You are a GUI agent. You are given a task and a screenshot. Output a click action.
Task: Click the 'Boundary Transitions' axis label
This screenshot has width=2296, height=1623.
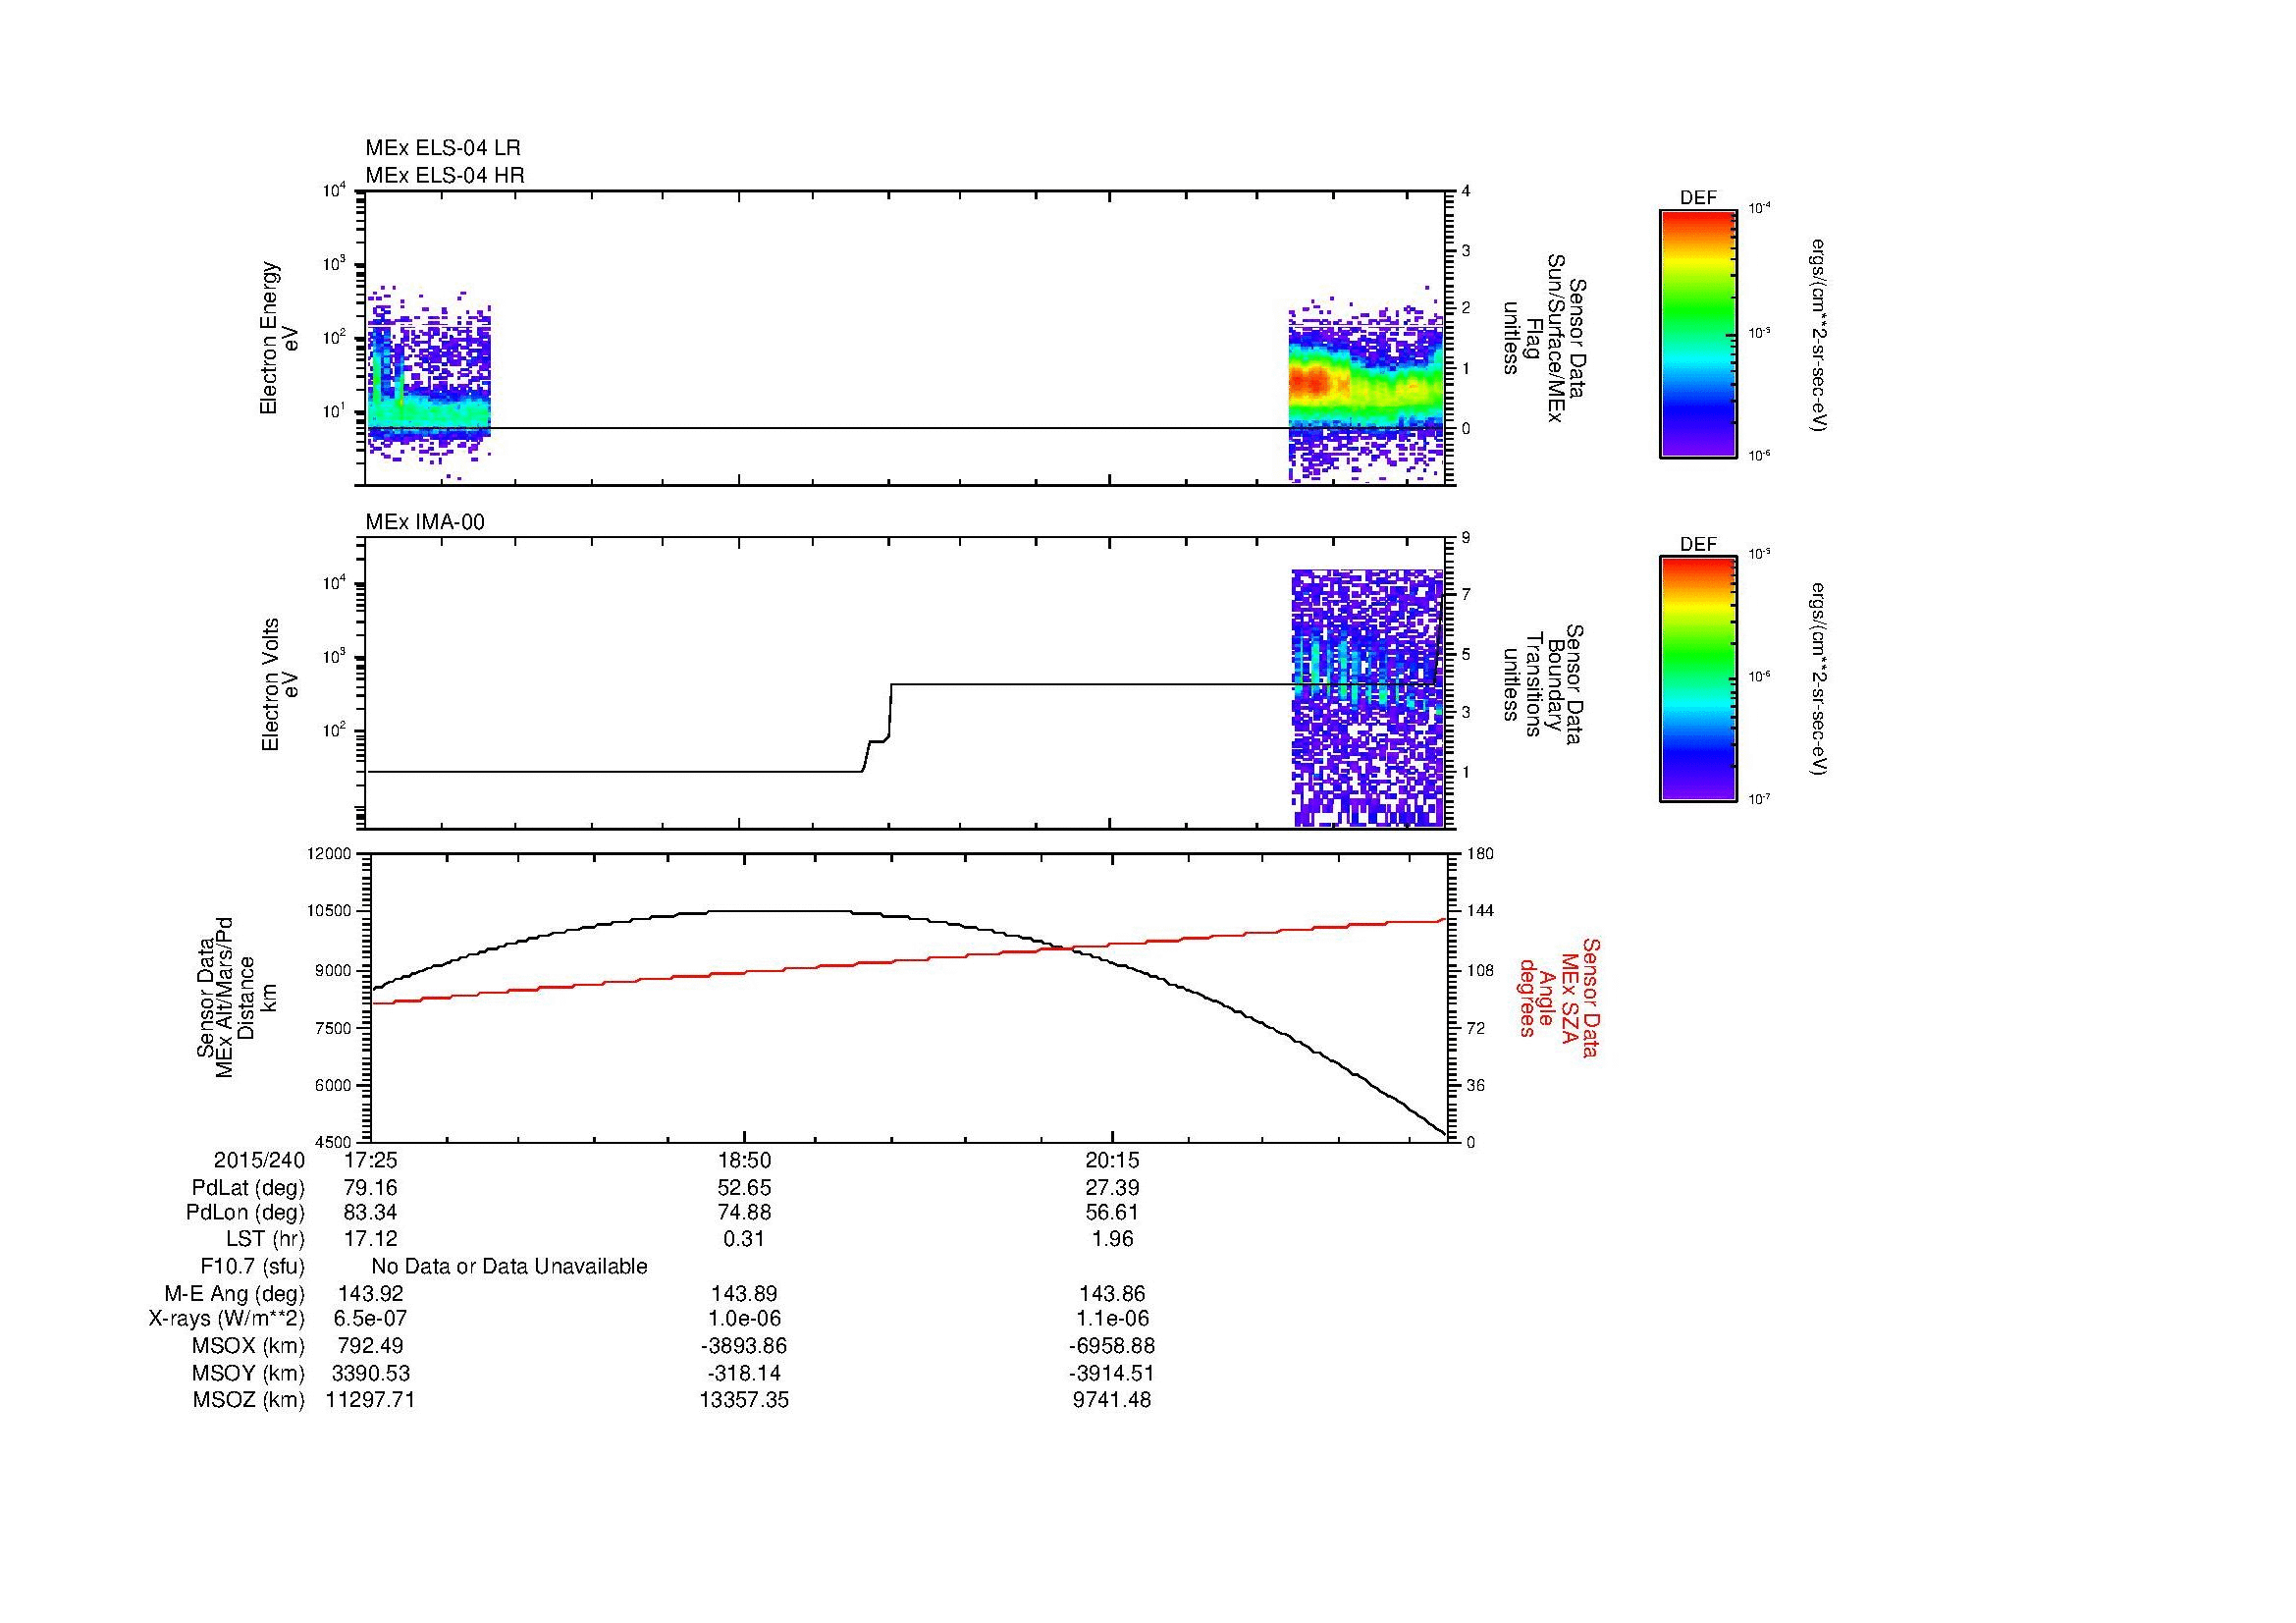click(x=1542, y=684)
